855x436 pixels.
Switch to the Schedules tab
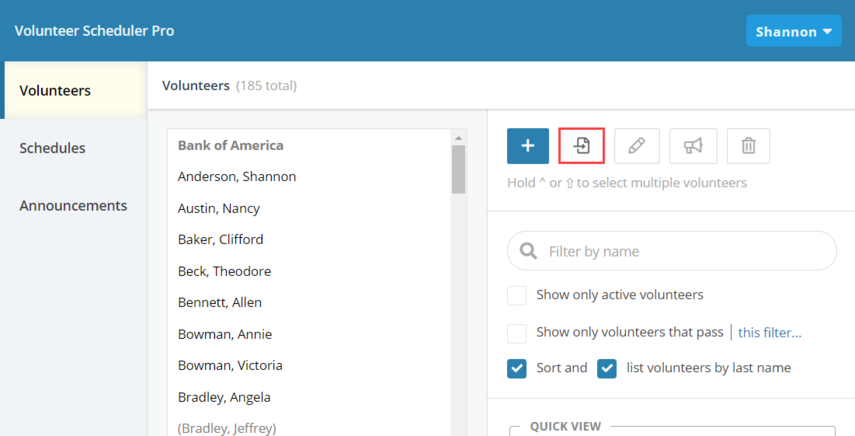[x=52, y=148]
